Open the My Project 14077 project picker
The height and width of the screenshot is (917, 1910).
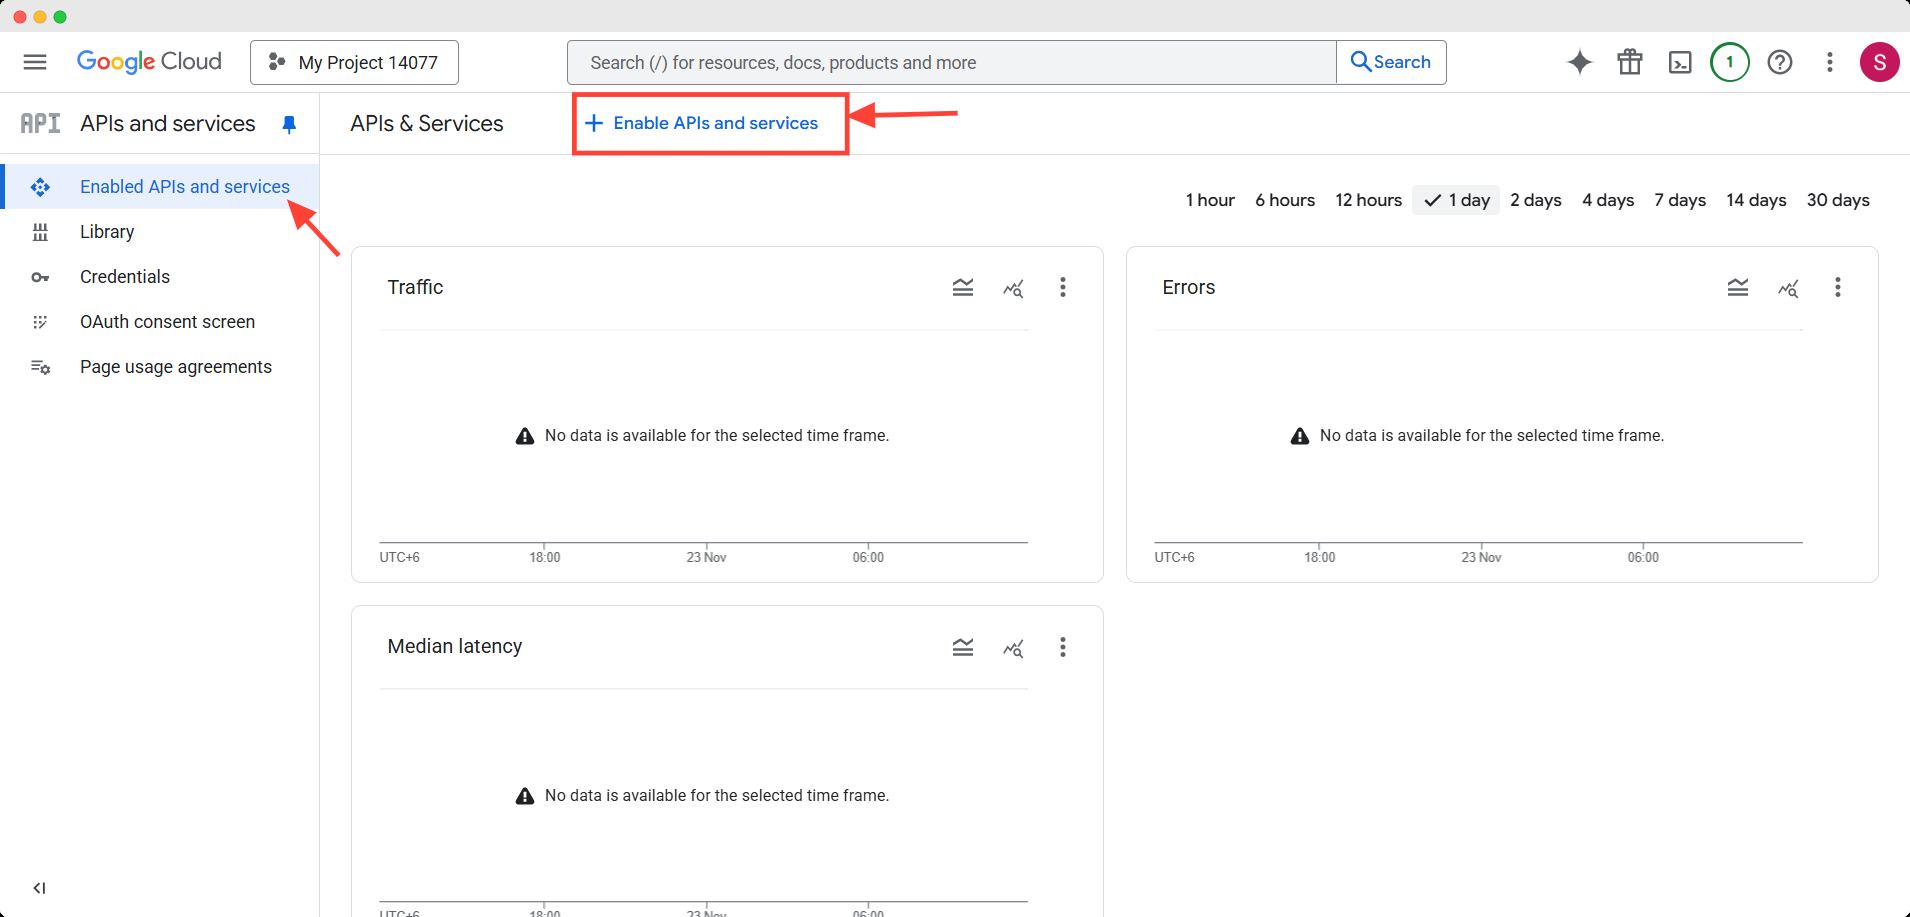[354, 61]
